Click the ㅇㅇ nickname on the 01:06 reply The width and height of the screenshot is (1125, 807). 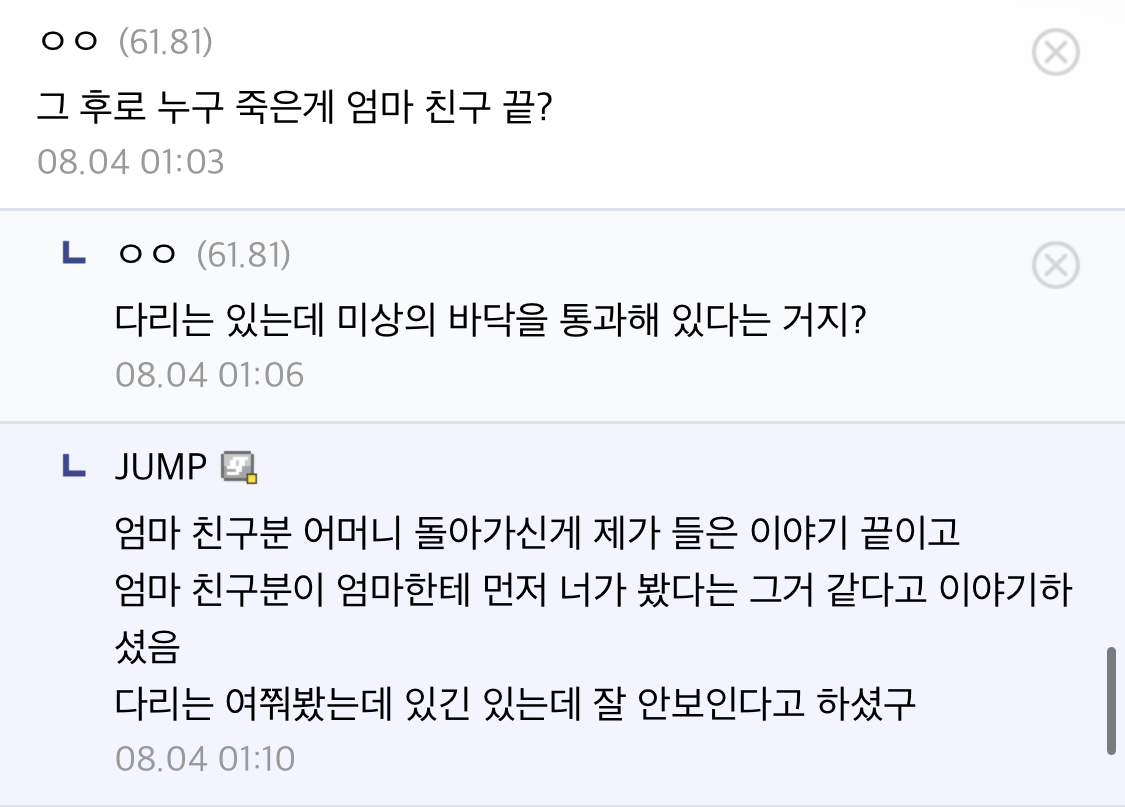147,256
